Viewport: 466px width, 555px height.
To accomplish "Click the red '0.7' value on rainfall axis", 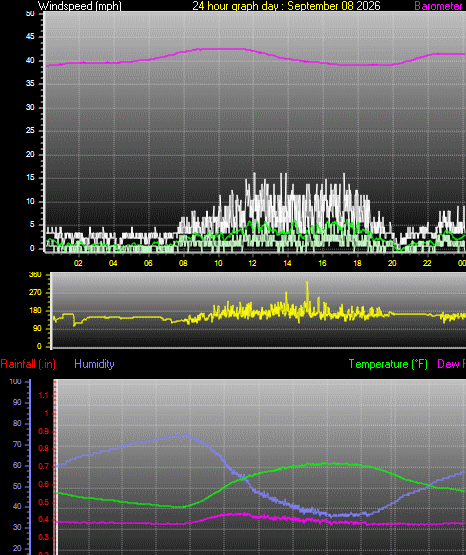I will coord(44,467).
